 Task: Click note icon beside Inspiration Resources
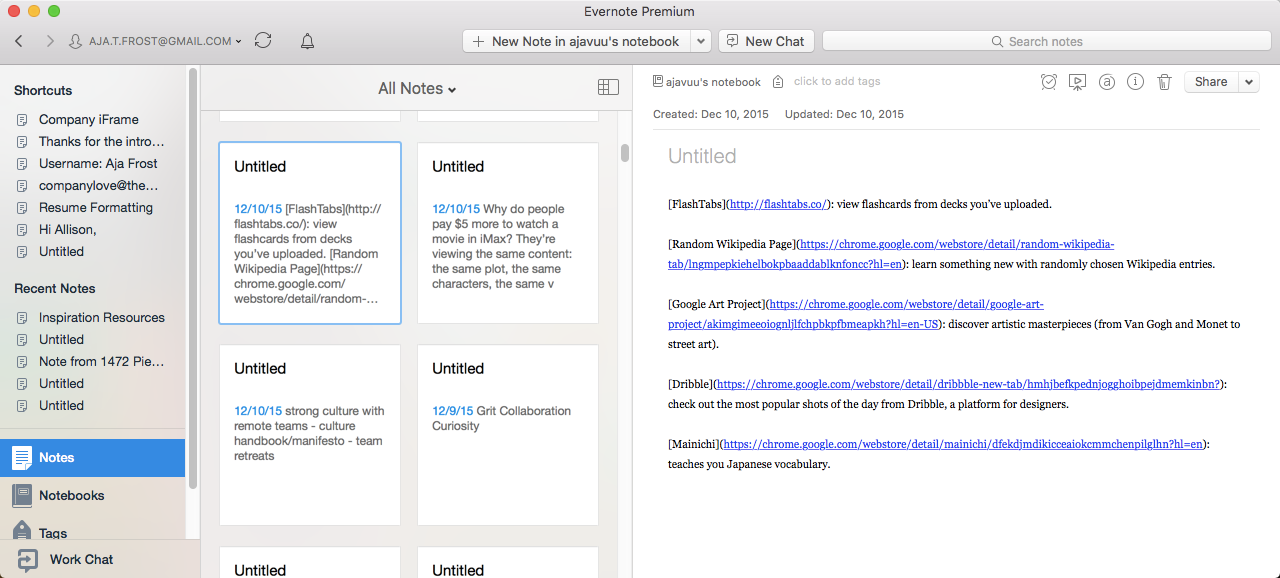pyautogui.click(x=22, y=318)
